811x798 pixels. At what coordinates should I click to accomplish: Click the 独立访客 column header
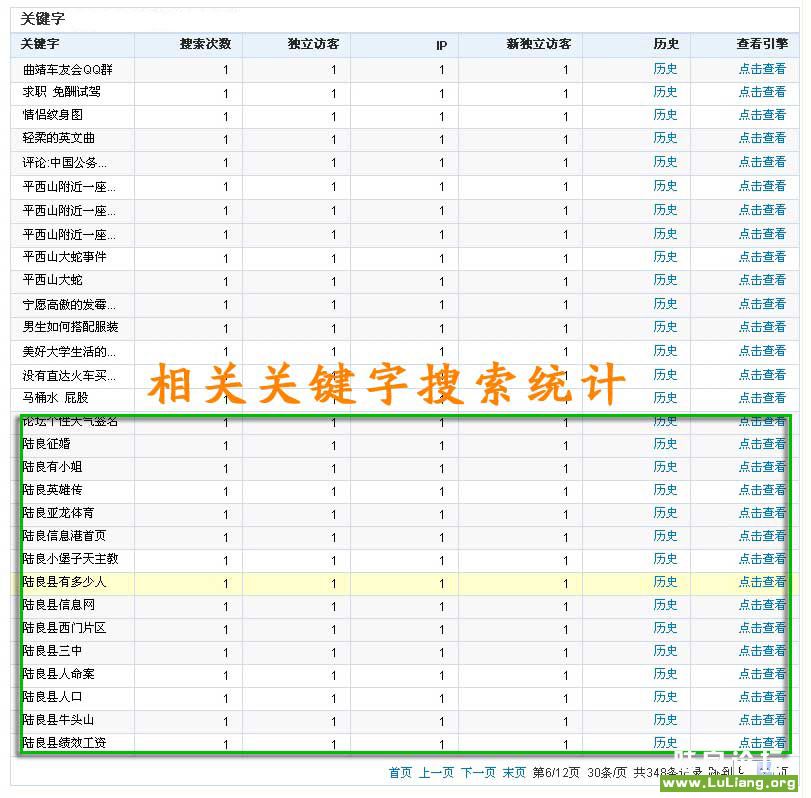(313, 45)
